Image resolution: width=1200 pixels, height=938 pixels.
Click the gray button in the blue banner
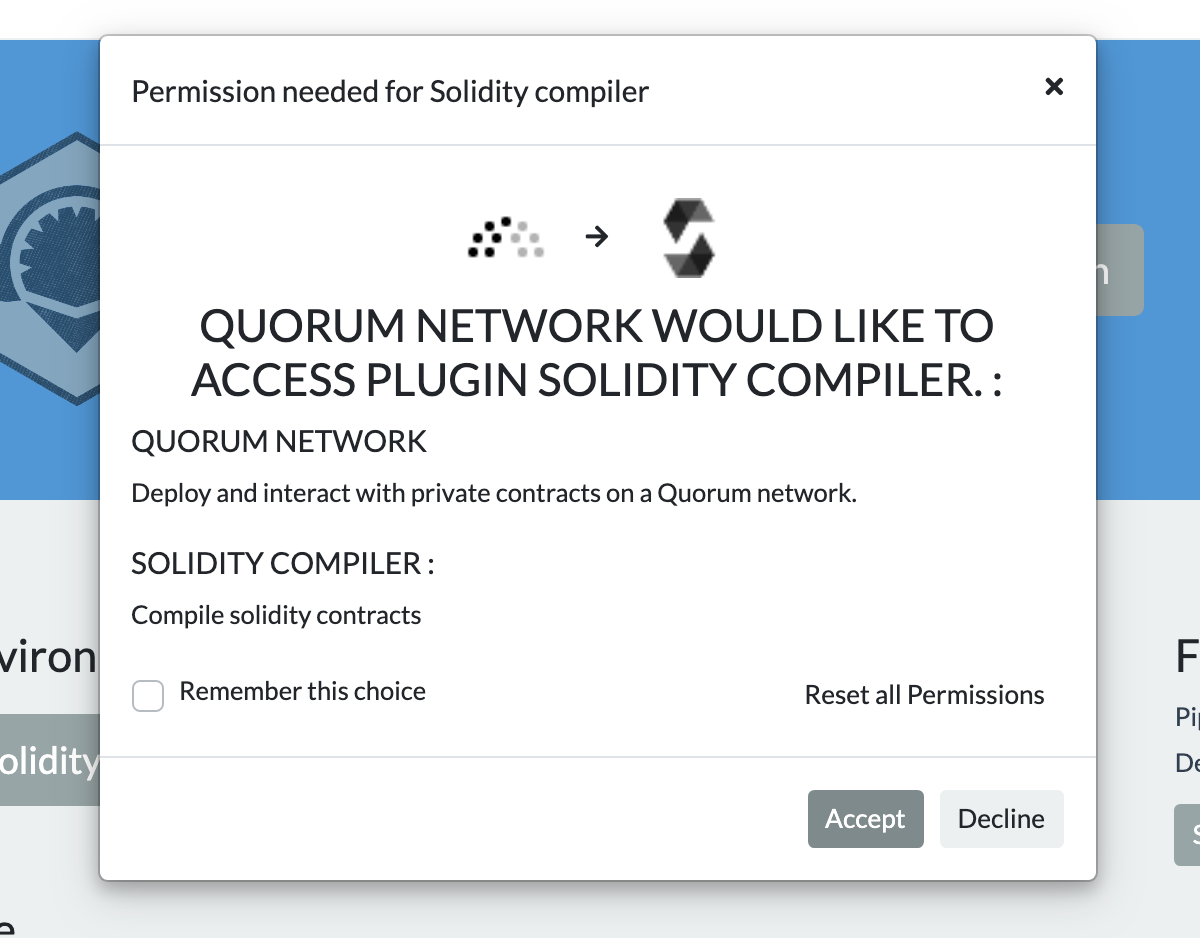(1120, 270)
